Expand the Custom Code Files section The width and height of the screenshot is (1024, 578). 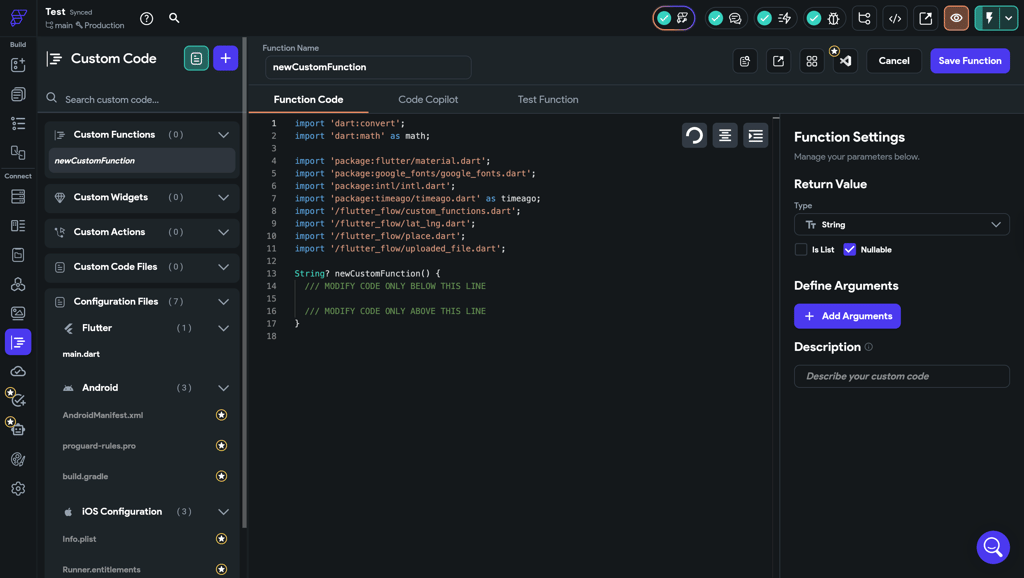tap(223, 266)
